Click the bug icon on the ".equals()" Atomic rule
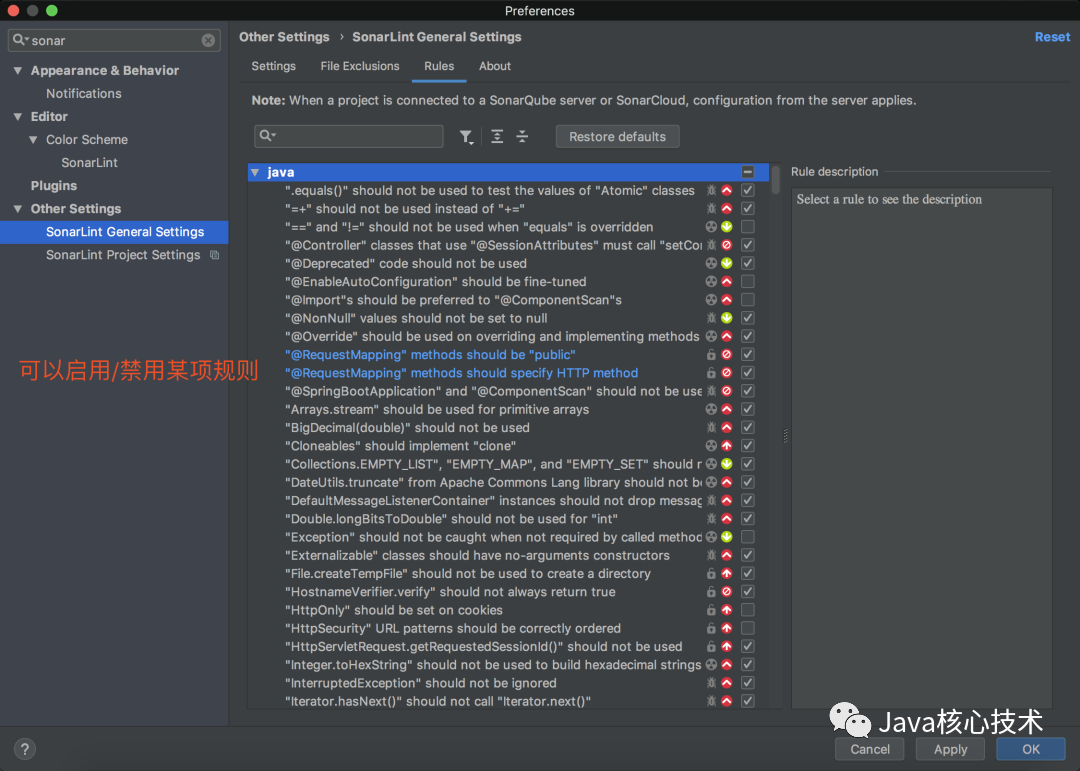Screen dimensions: 1080x771 pyautogui.click(x=712, y=190)
